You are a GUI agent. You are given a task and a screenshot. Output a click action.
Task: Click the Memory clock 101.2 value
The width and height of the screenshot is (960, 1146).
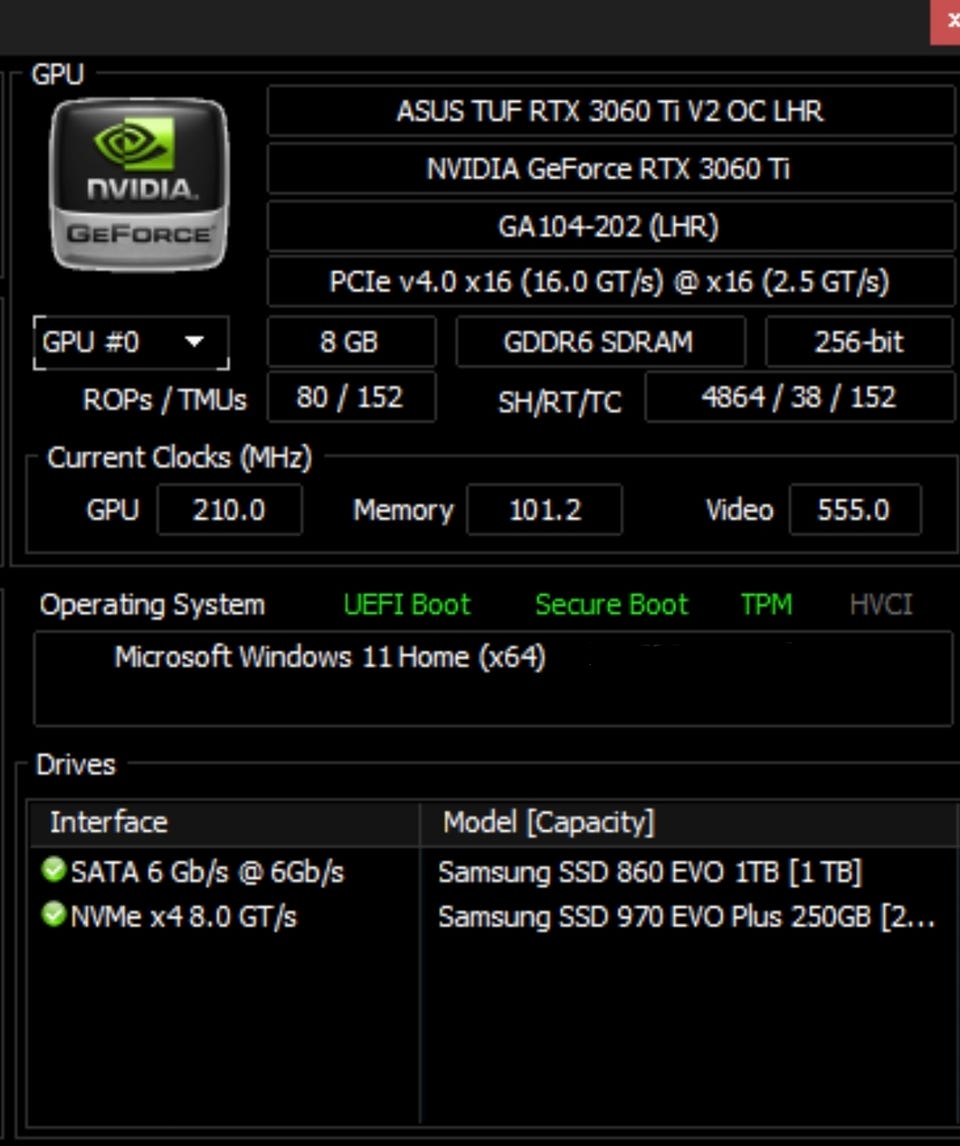[544, 510]
